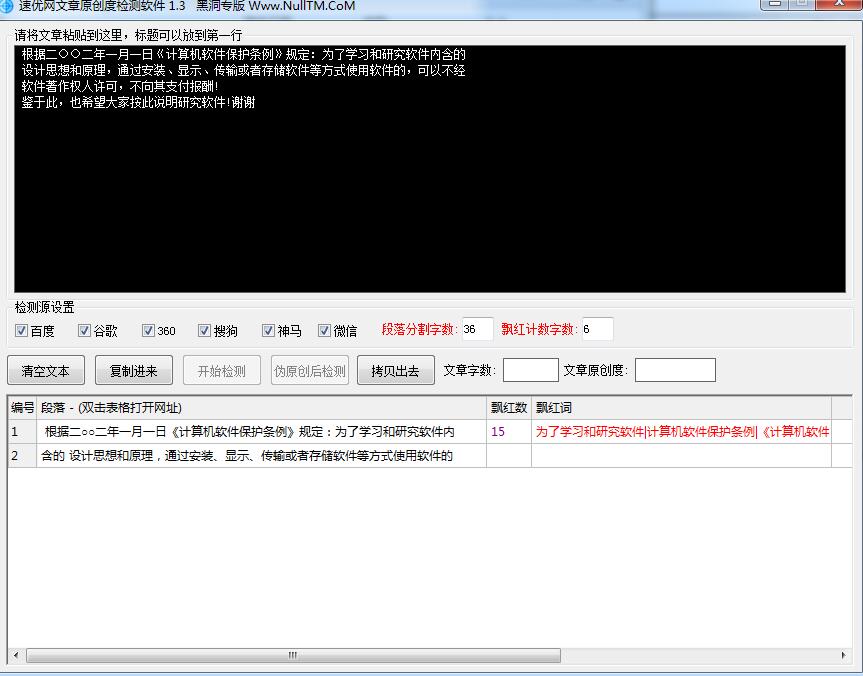The image size is (863, 676).
Task: Click the 飘红词 column header
Action: tap(681, 407)
